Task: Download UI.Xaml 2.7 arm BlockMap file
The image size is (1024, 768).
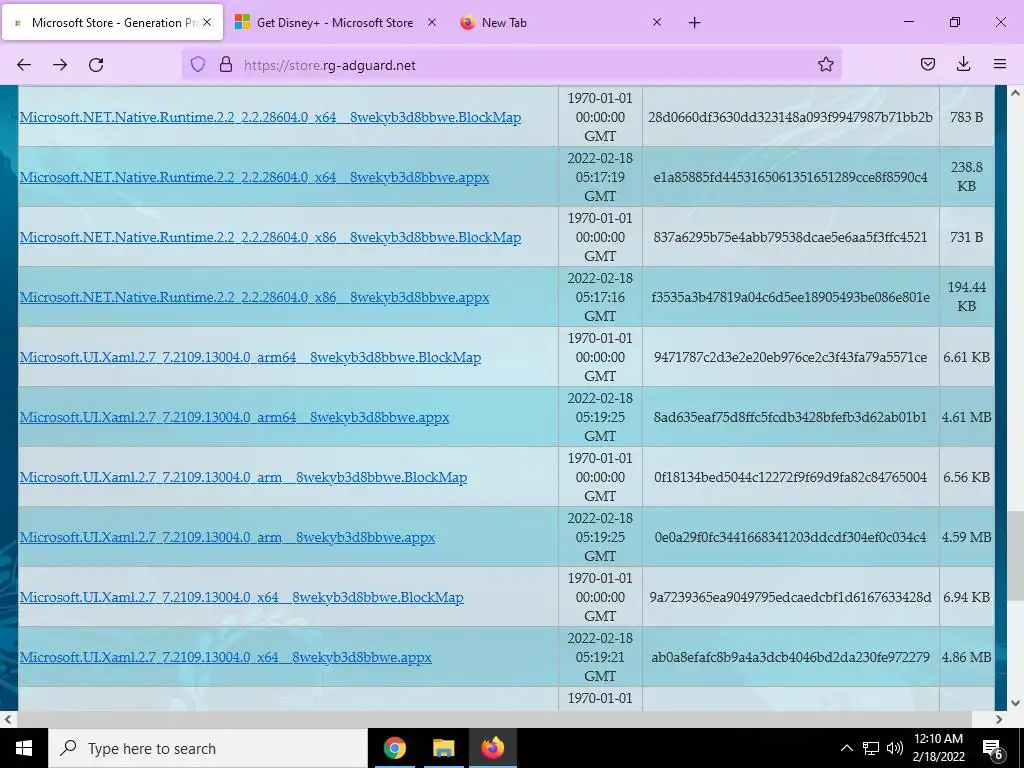Action: click(244, 477)
